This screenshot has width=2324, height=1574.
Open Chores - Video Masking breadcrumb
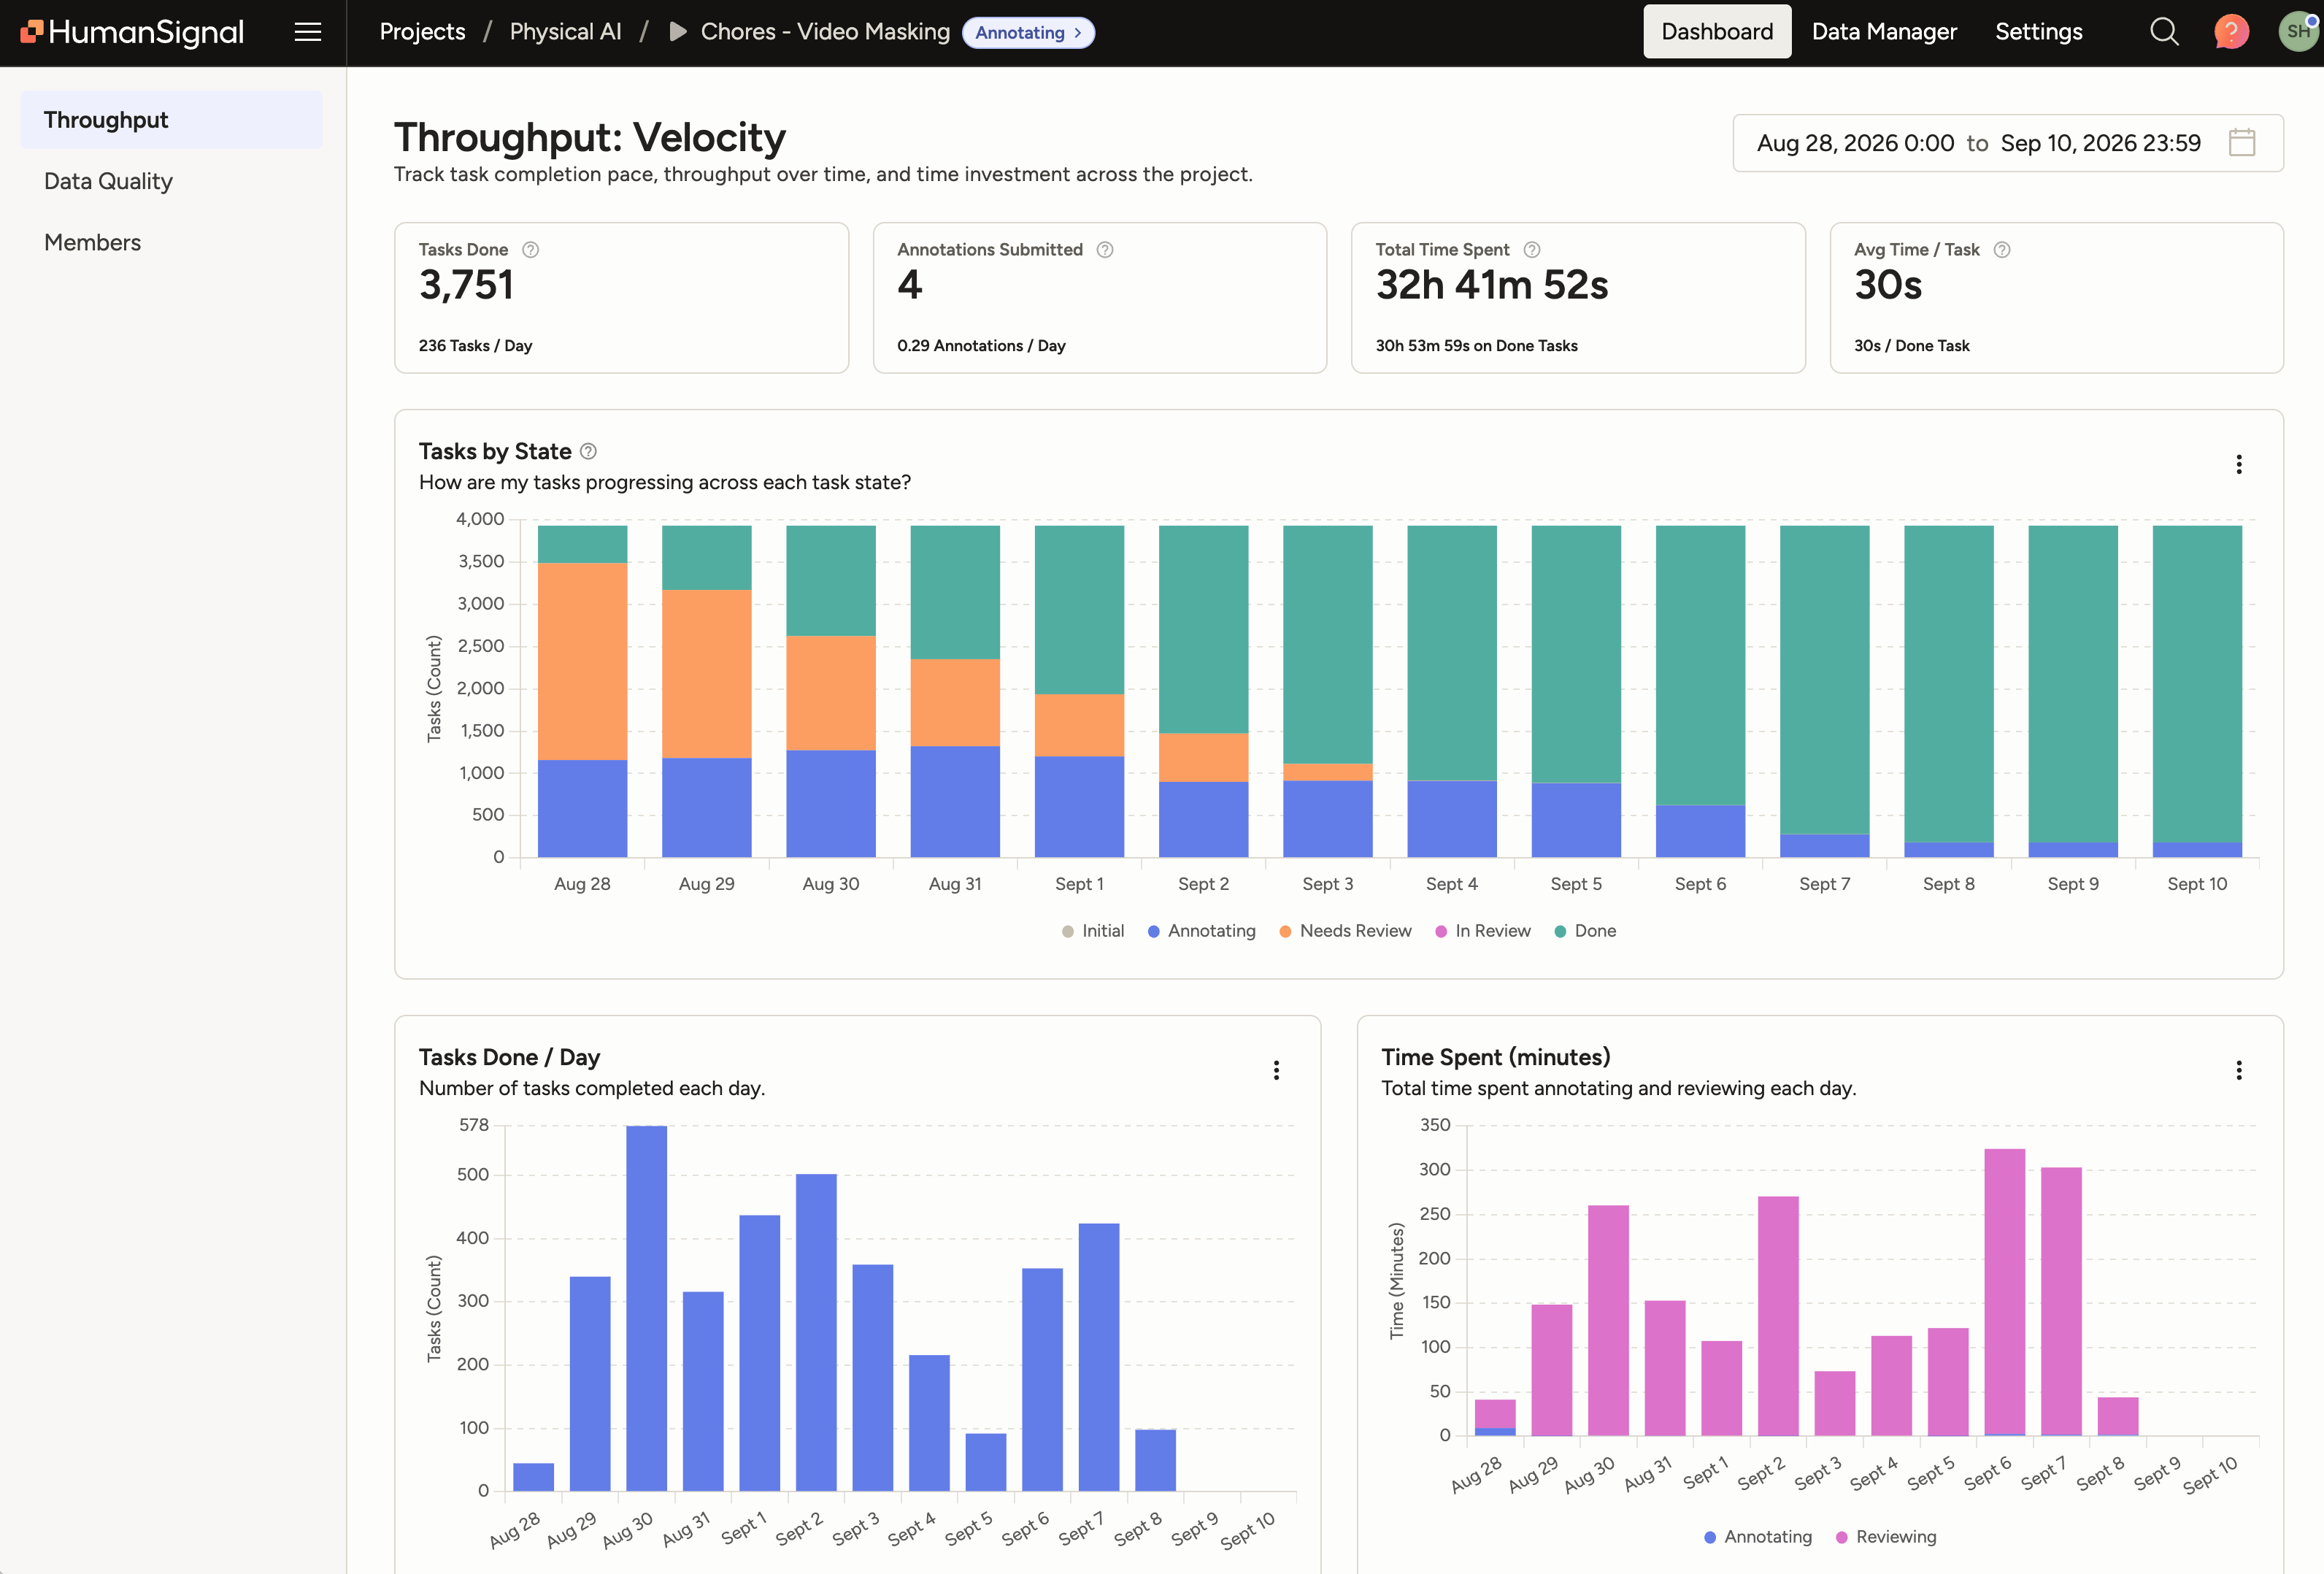point(825,32)
